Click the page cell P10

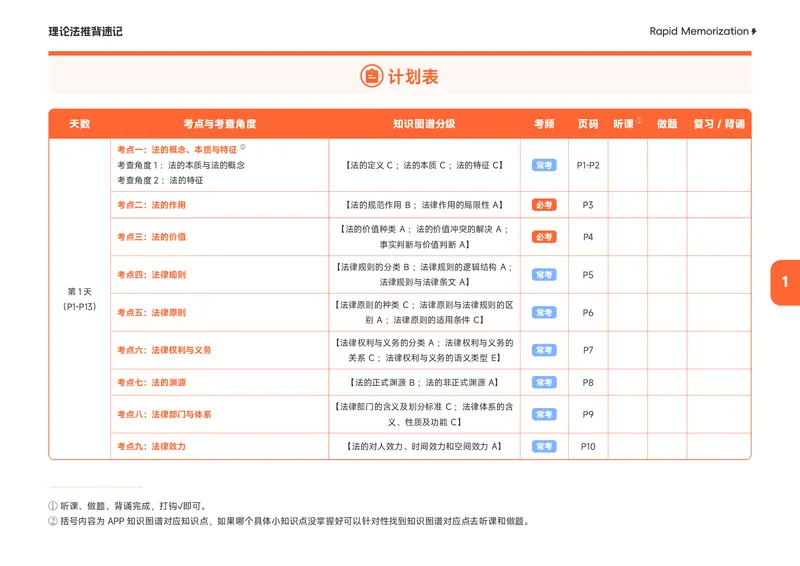point(588,446)
